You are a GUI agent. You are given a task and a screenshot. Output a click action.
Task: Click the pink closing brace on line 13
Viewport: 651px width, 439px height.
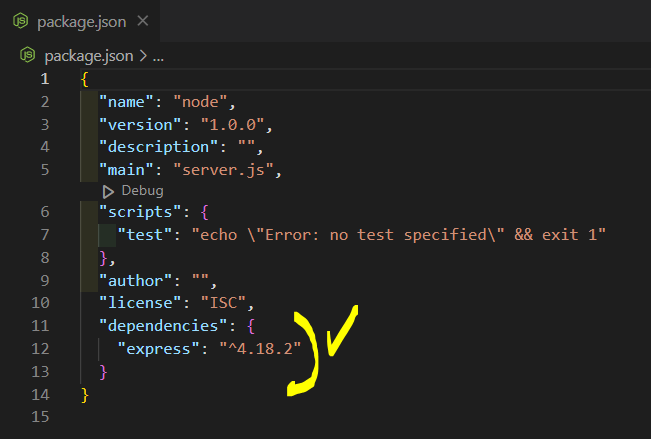(103, 372)
